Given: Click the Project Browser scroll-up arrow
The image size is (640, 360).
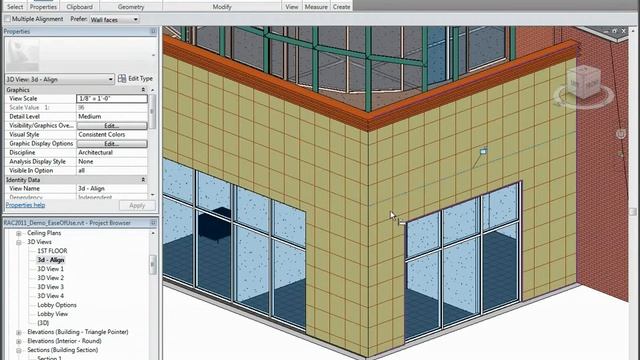Looking at the screenshot, I should pyautogui.click(x=153, y=233).
